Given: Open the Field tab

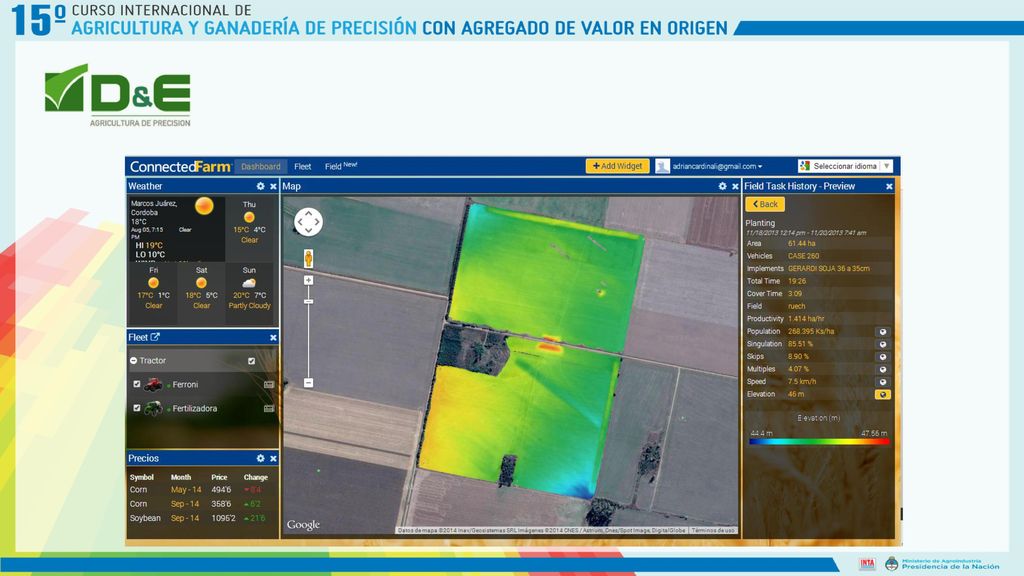Looking at the screenshot, I should (341, 166).
